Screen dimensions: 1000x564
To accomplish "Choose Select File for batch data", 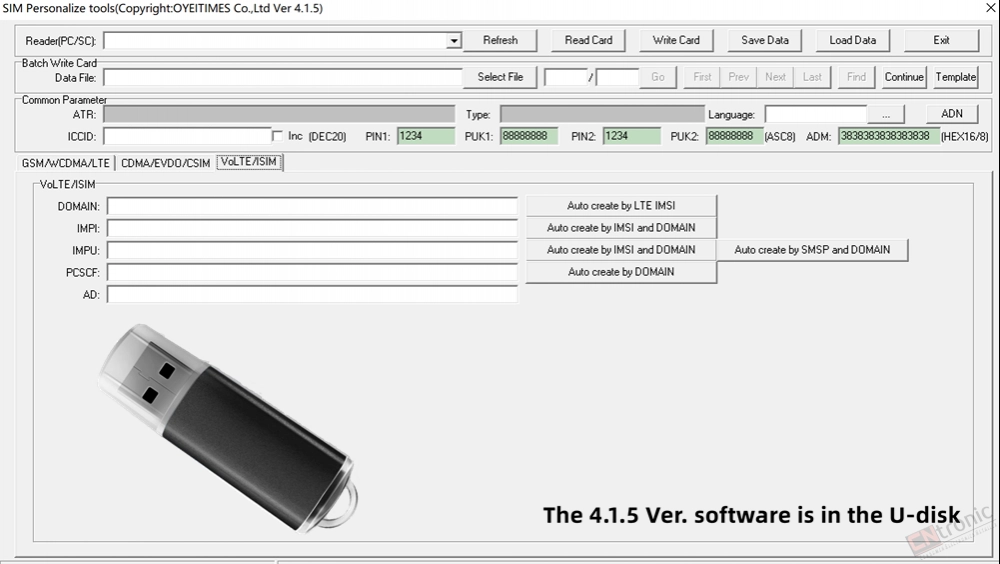I will click(500, 77).
